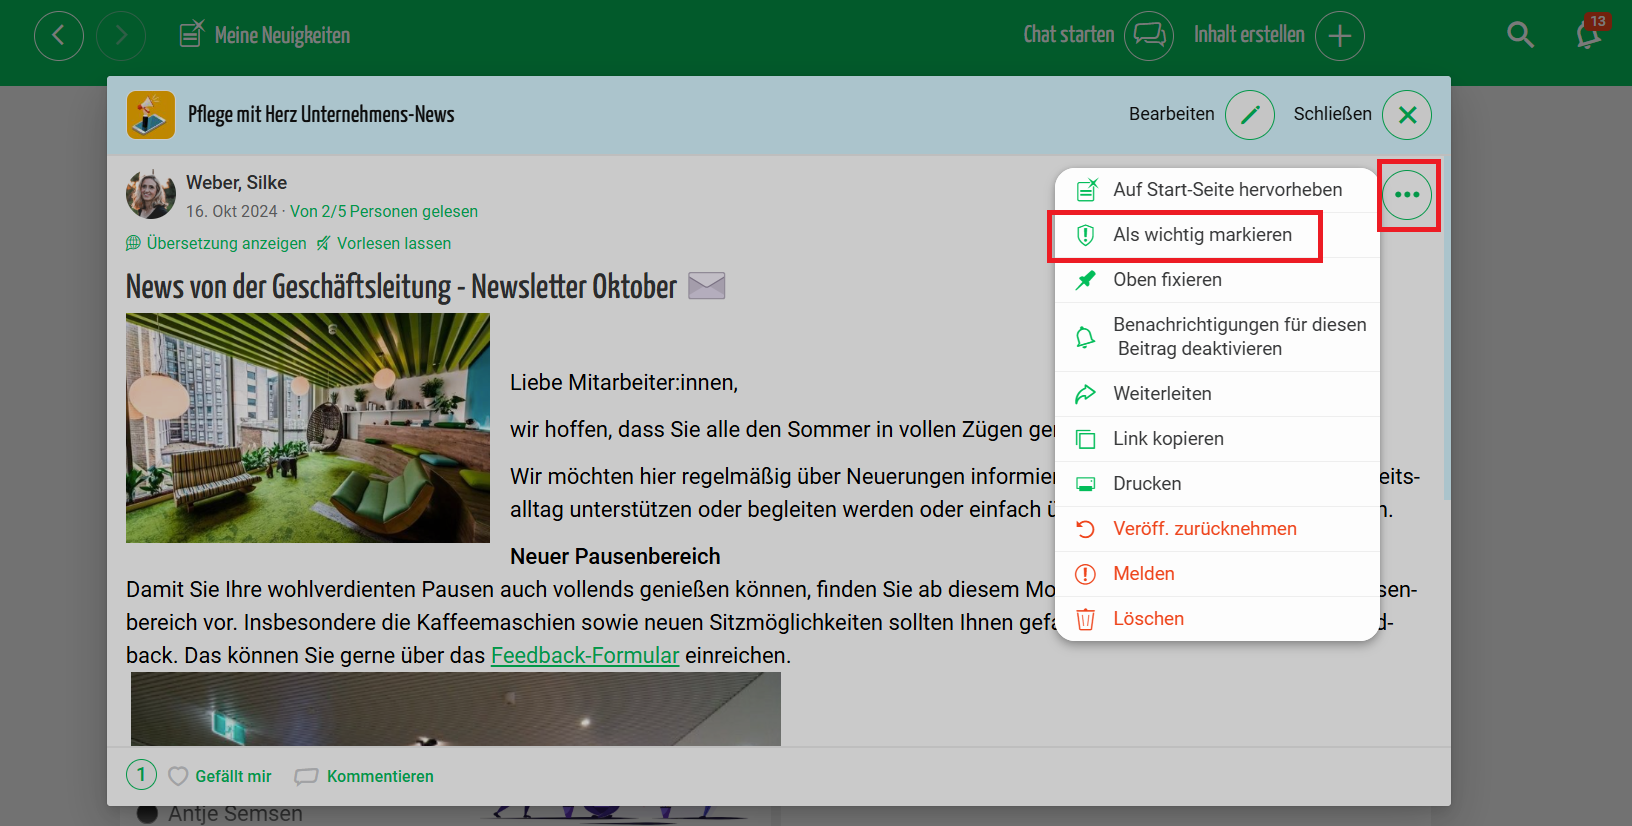Image resolution: width=1632 pixels, height=826 pixels.
Task: Select Weiterleiten from the menu
Action: pos(1162,394)
